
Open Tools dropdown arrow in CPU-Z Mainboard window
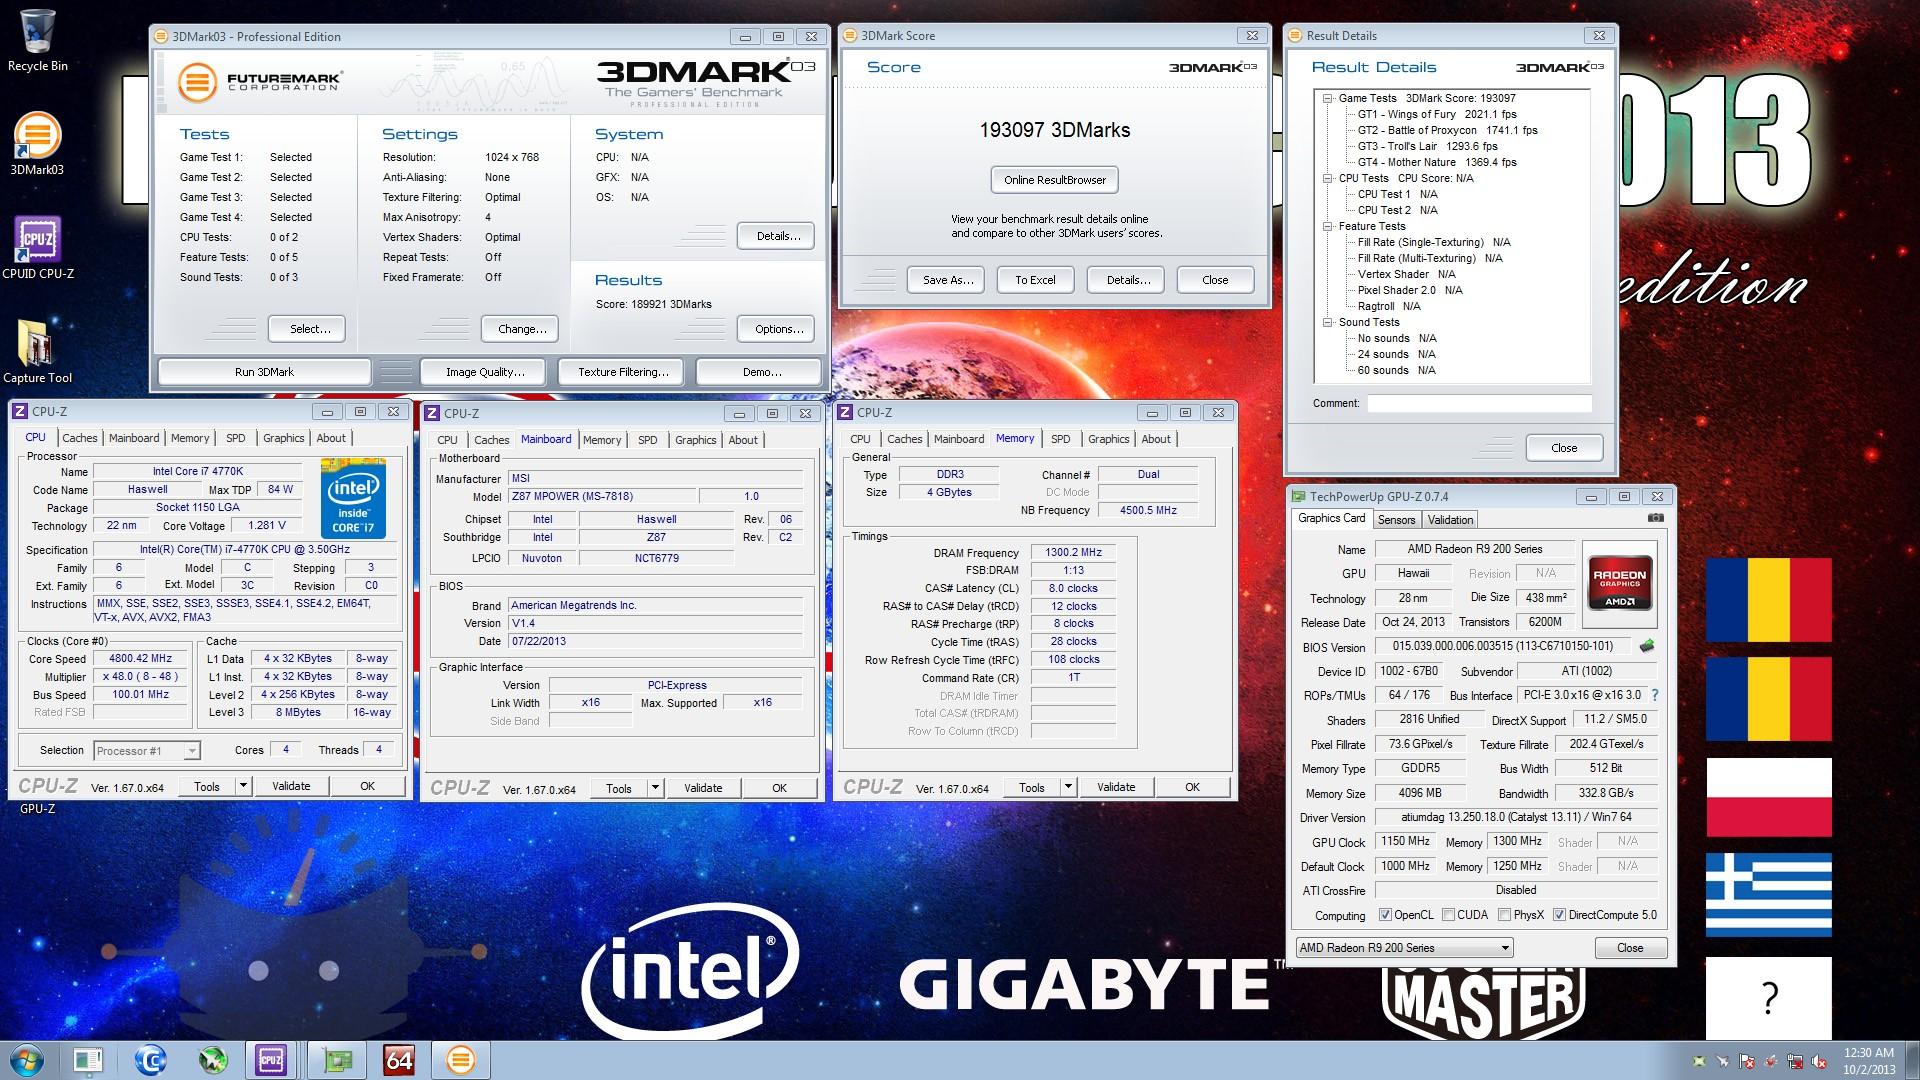pos(655,788)
